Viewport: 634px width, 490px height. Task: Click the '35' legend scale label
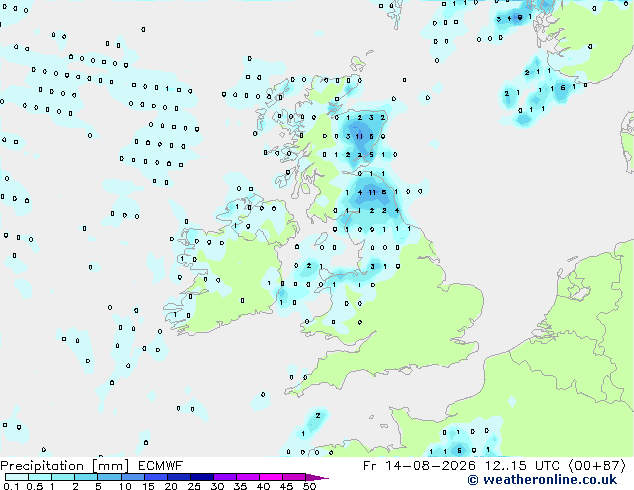[240, 486]
